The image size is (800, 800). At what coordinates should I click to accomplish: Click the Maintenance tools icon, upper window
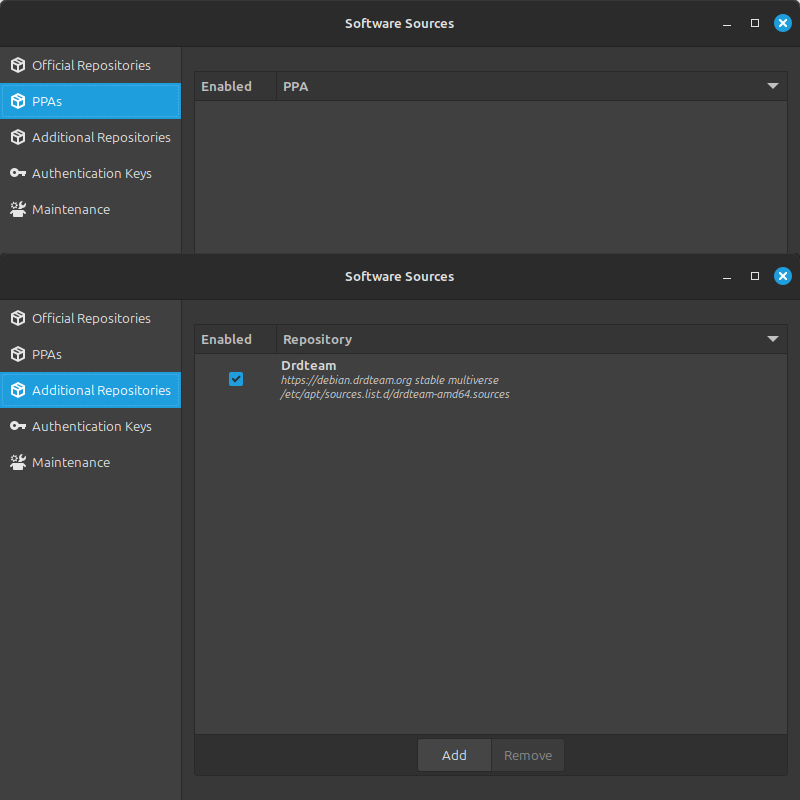(18, 209)
